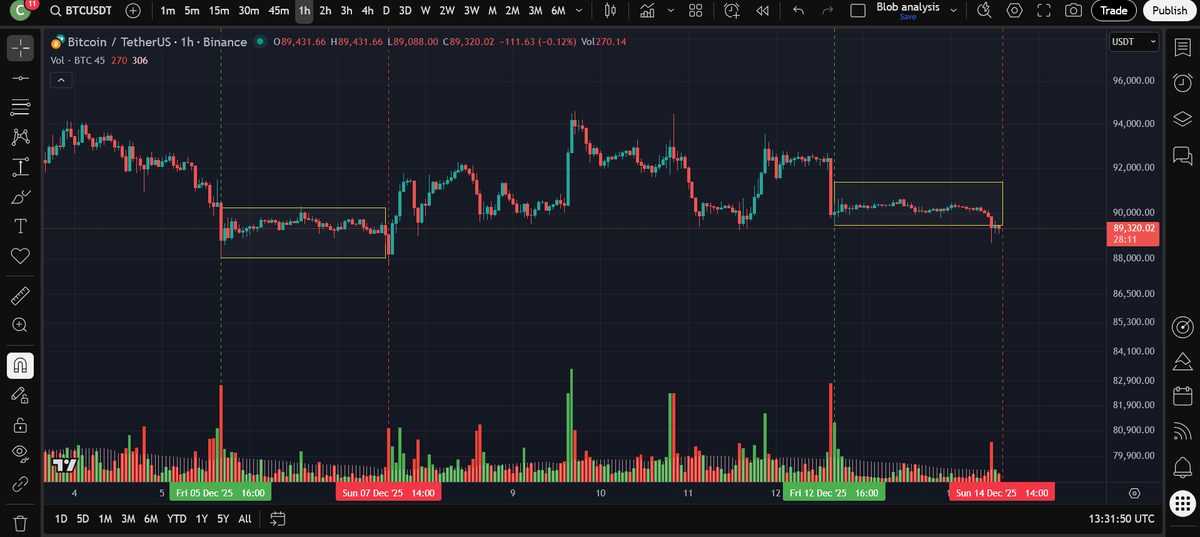Click the Publish button
Viewport: 1200px width, 537px height.
1169,11
